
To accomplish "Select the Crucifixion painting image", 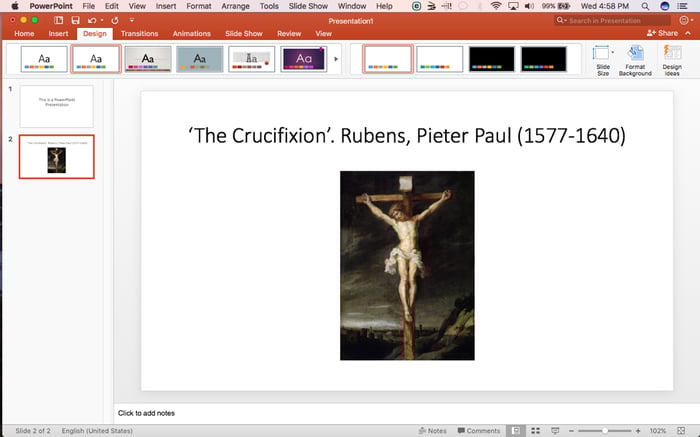I will tap(407, 266).
